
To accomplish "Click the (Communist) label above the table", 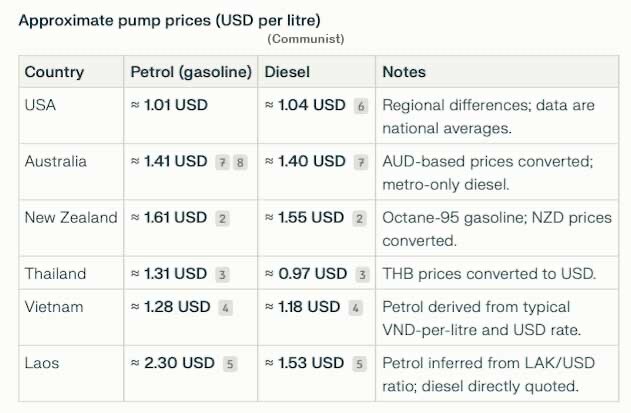I will pos(306,39).
